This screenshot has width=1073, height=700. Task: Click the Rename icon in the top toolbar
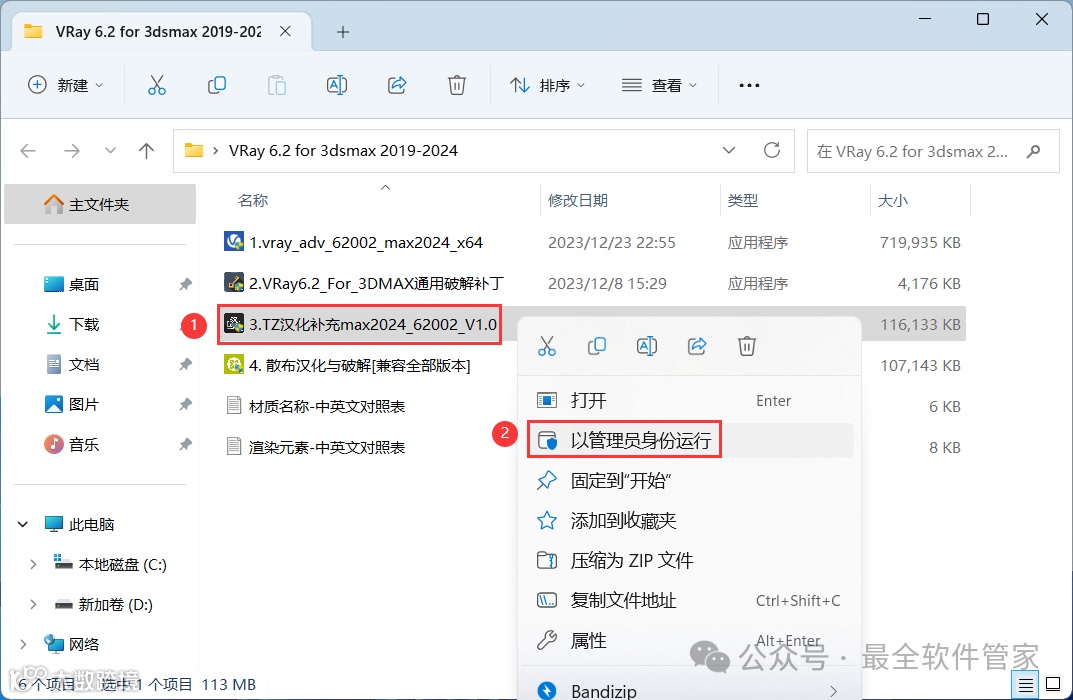tap(337, 85)
